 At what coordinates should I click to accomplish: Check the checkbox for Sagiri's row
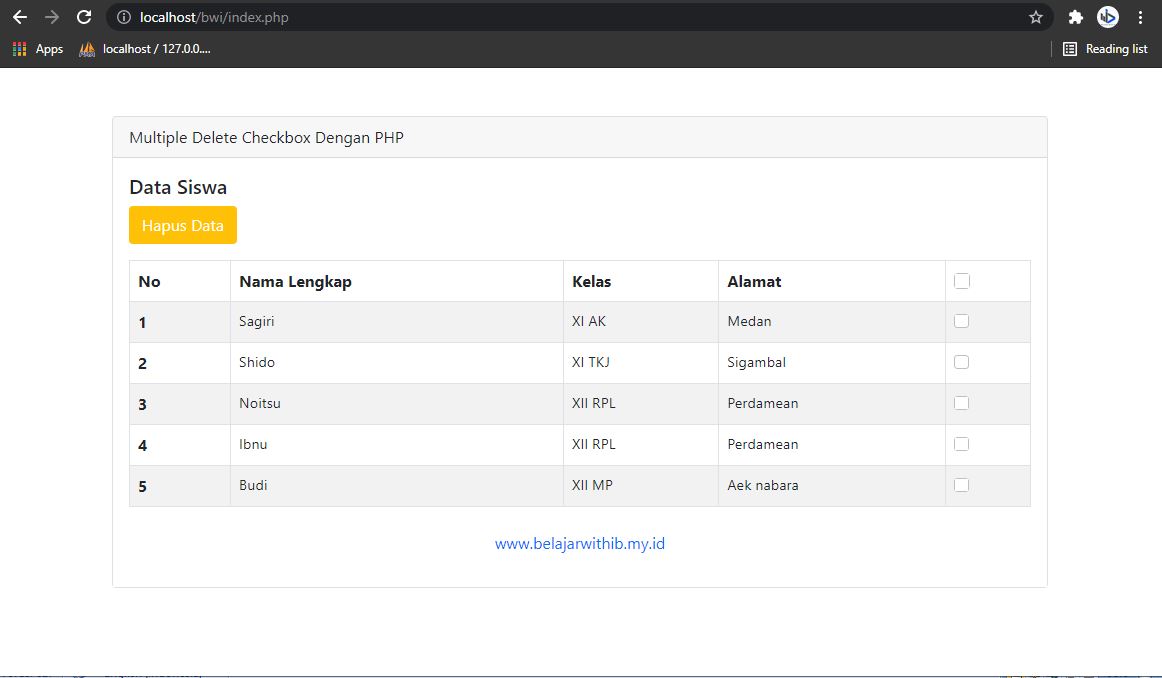click(x=961, y=321)
